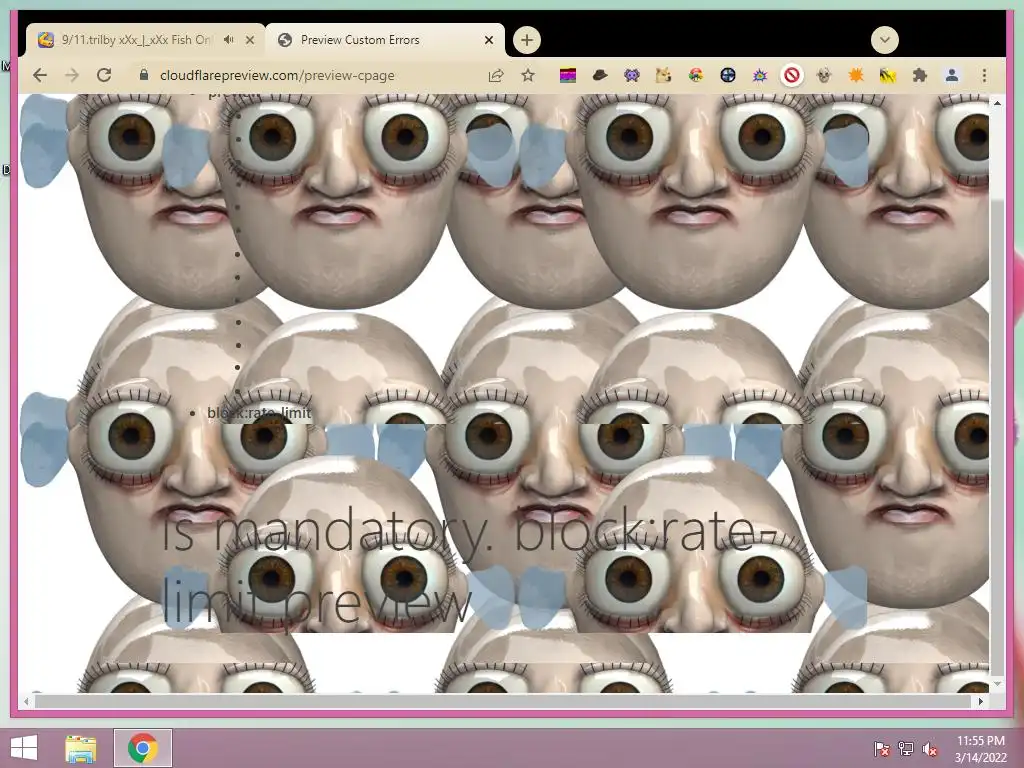Open the gray skull extension
This screenshot has width=1024, height=768.
coord(824,76)
